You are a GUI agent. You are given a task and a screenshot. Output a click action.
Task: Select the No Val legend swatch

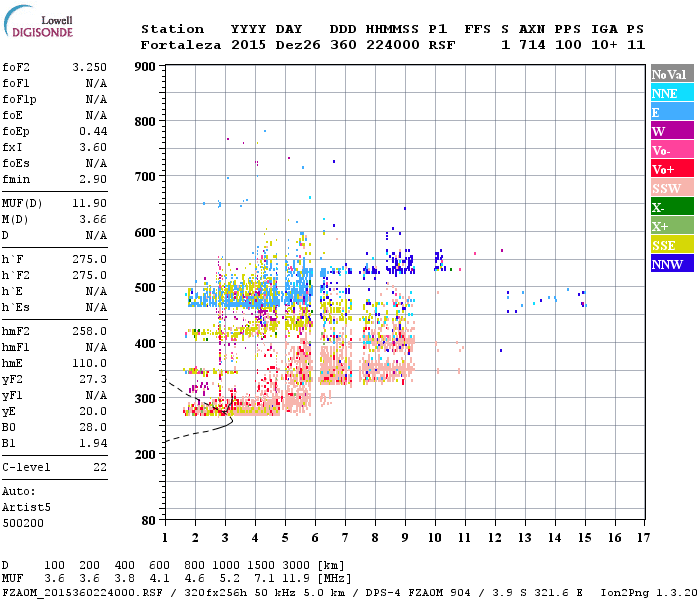point(672,74)
